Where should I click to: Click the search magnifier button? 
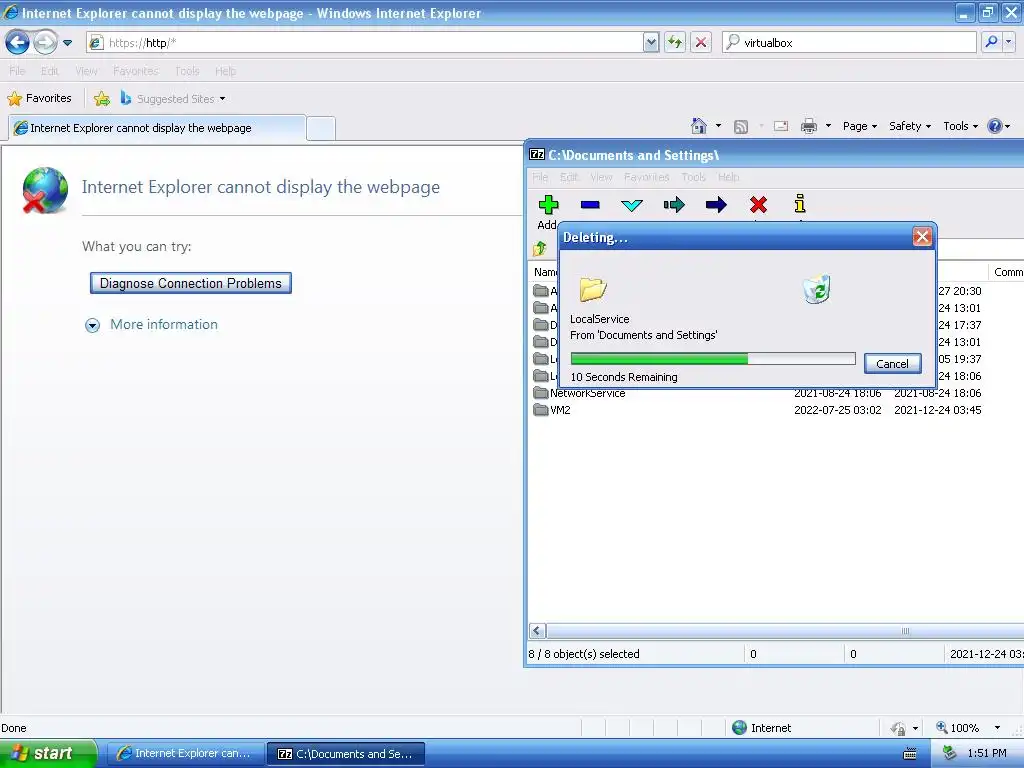(991, 42)
